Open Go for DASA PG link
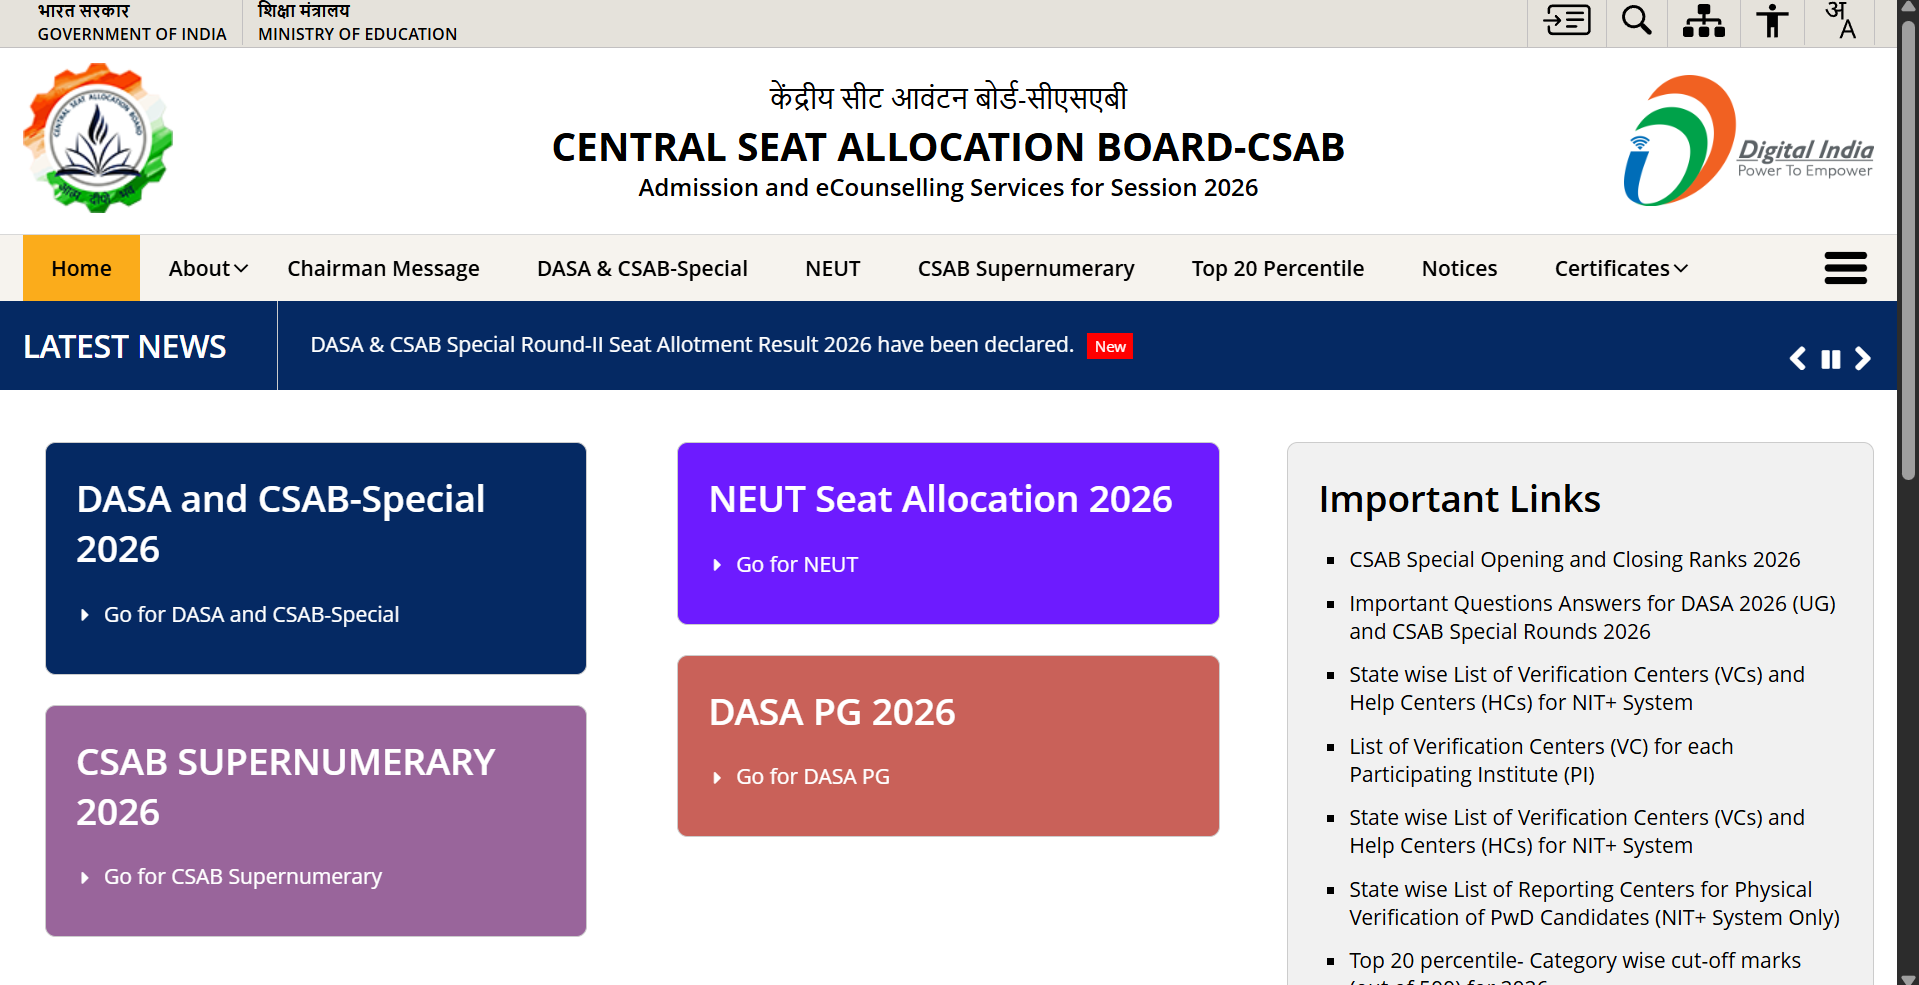The image size is (1919, 985). tap(812, 777)
